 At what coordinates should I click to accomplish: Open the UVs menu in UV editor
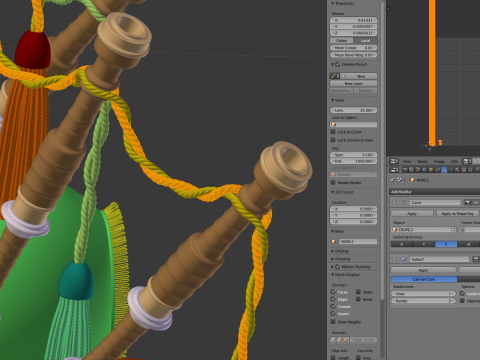[x=454, y=161]
